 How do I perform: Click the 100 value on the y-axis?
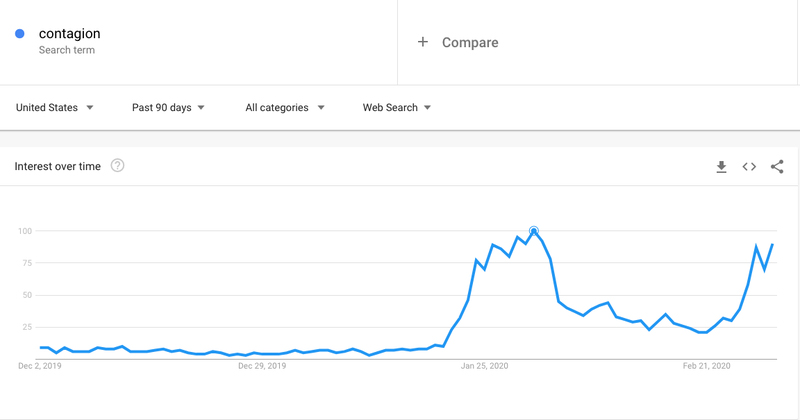tap(25, 231)
